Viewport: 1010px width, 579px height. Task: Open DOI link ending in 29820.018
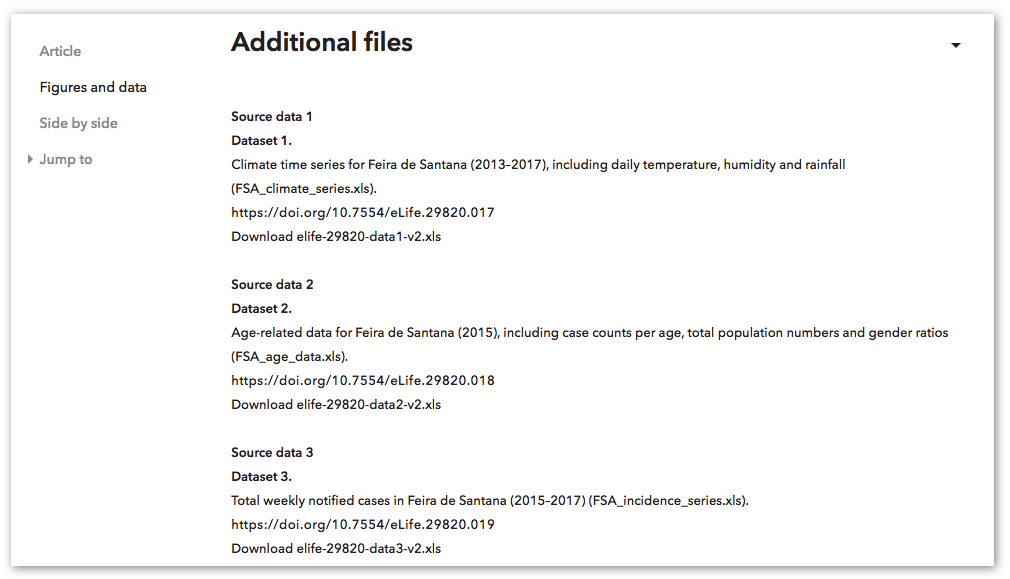point(363,381)
